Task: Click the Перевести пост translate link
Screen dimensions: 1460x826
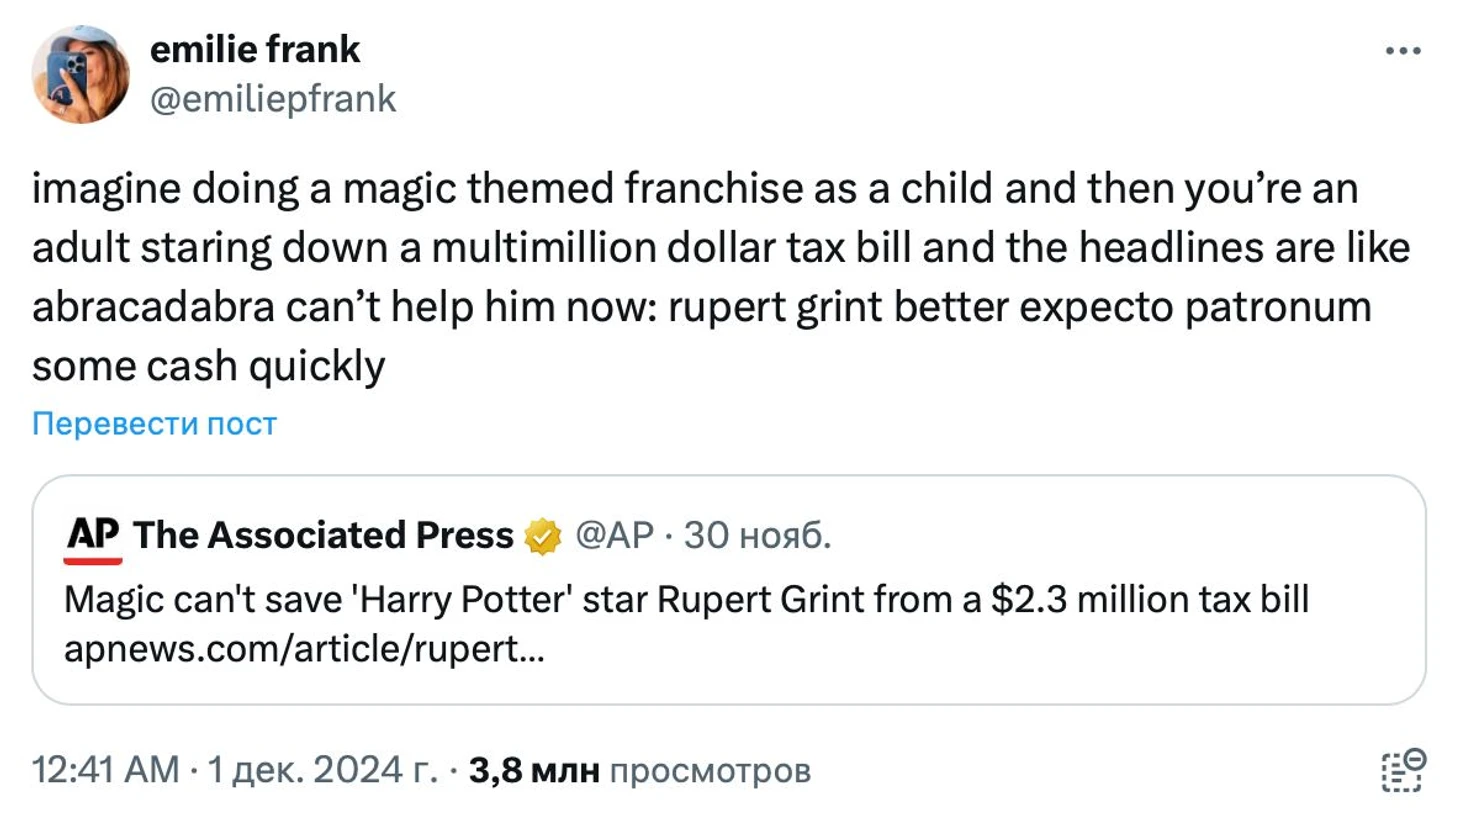Action: click(x=154, y=424)
